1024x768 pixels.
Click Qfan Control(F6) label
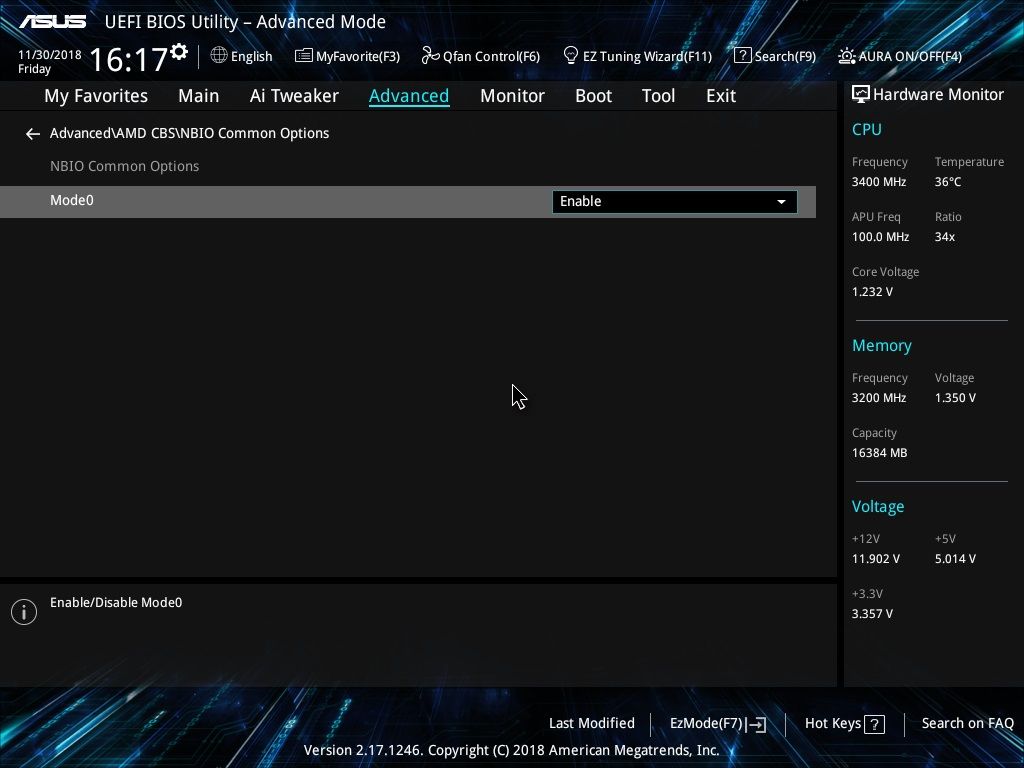491,57
